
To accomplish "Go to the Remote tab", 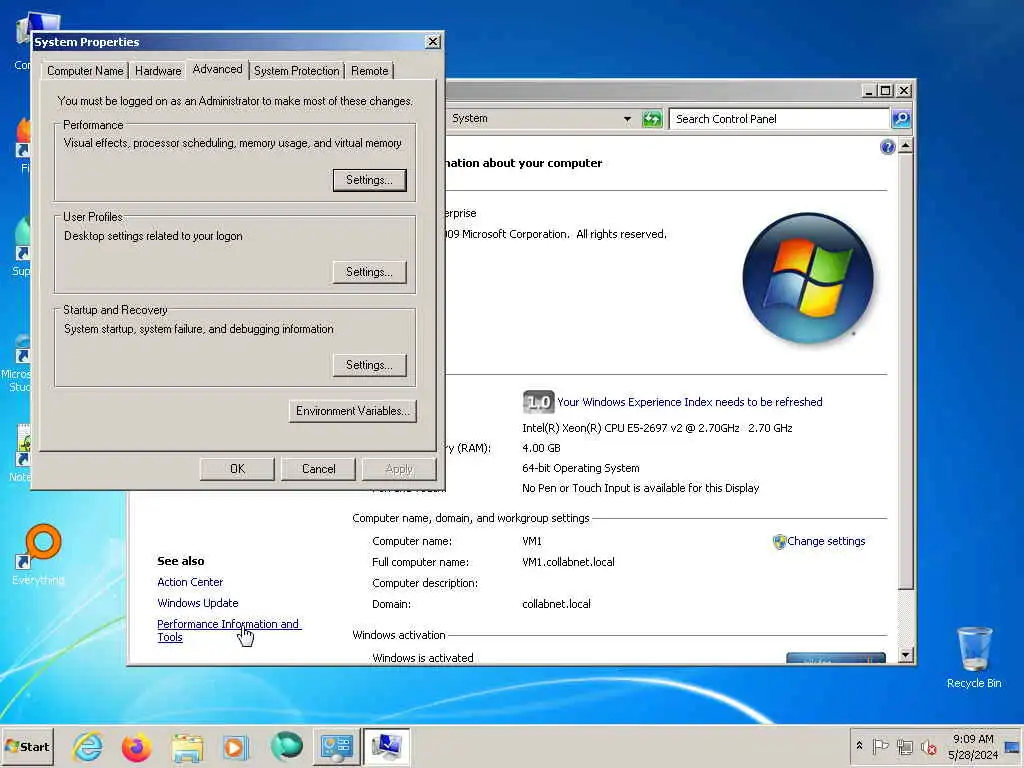I will point(370,71).
